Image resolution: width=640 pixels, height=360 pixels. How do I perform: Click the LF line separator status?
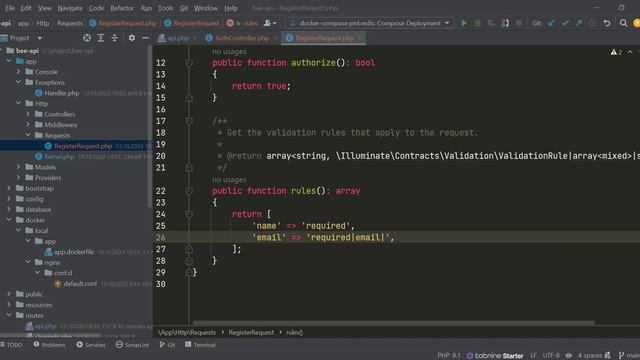[x=533, y=356]
